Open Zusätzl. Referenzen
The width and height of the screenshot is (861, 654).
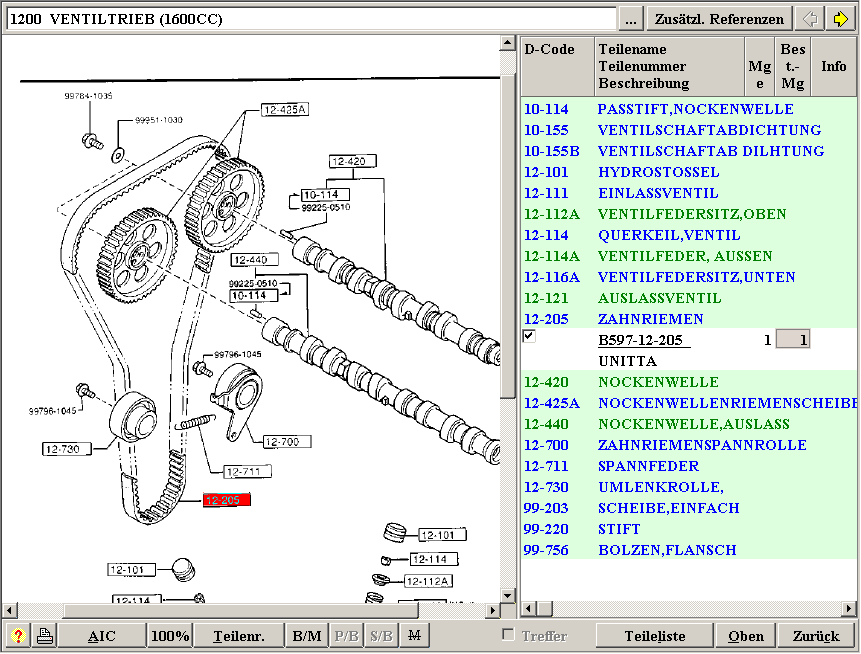[720, 19]
